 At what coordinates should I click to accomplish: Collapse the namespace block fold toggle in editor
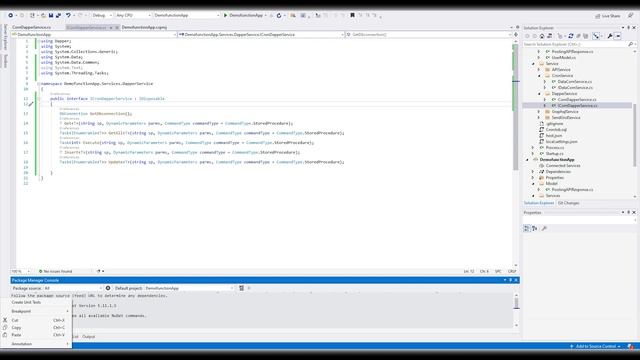point(38,84)
